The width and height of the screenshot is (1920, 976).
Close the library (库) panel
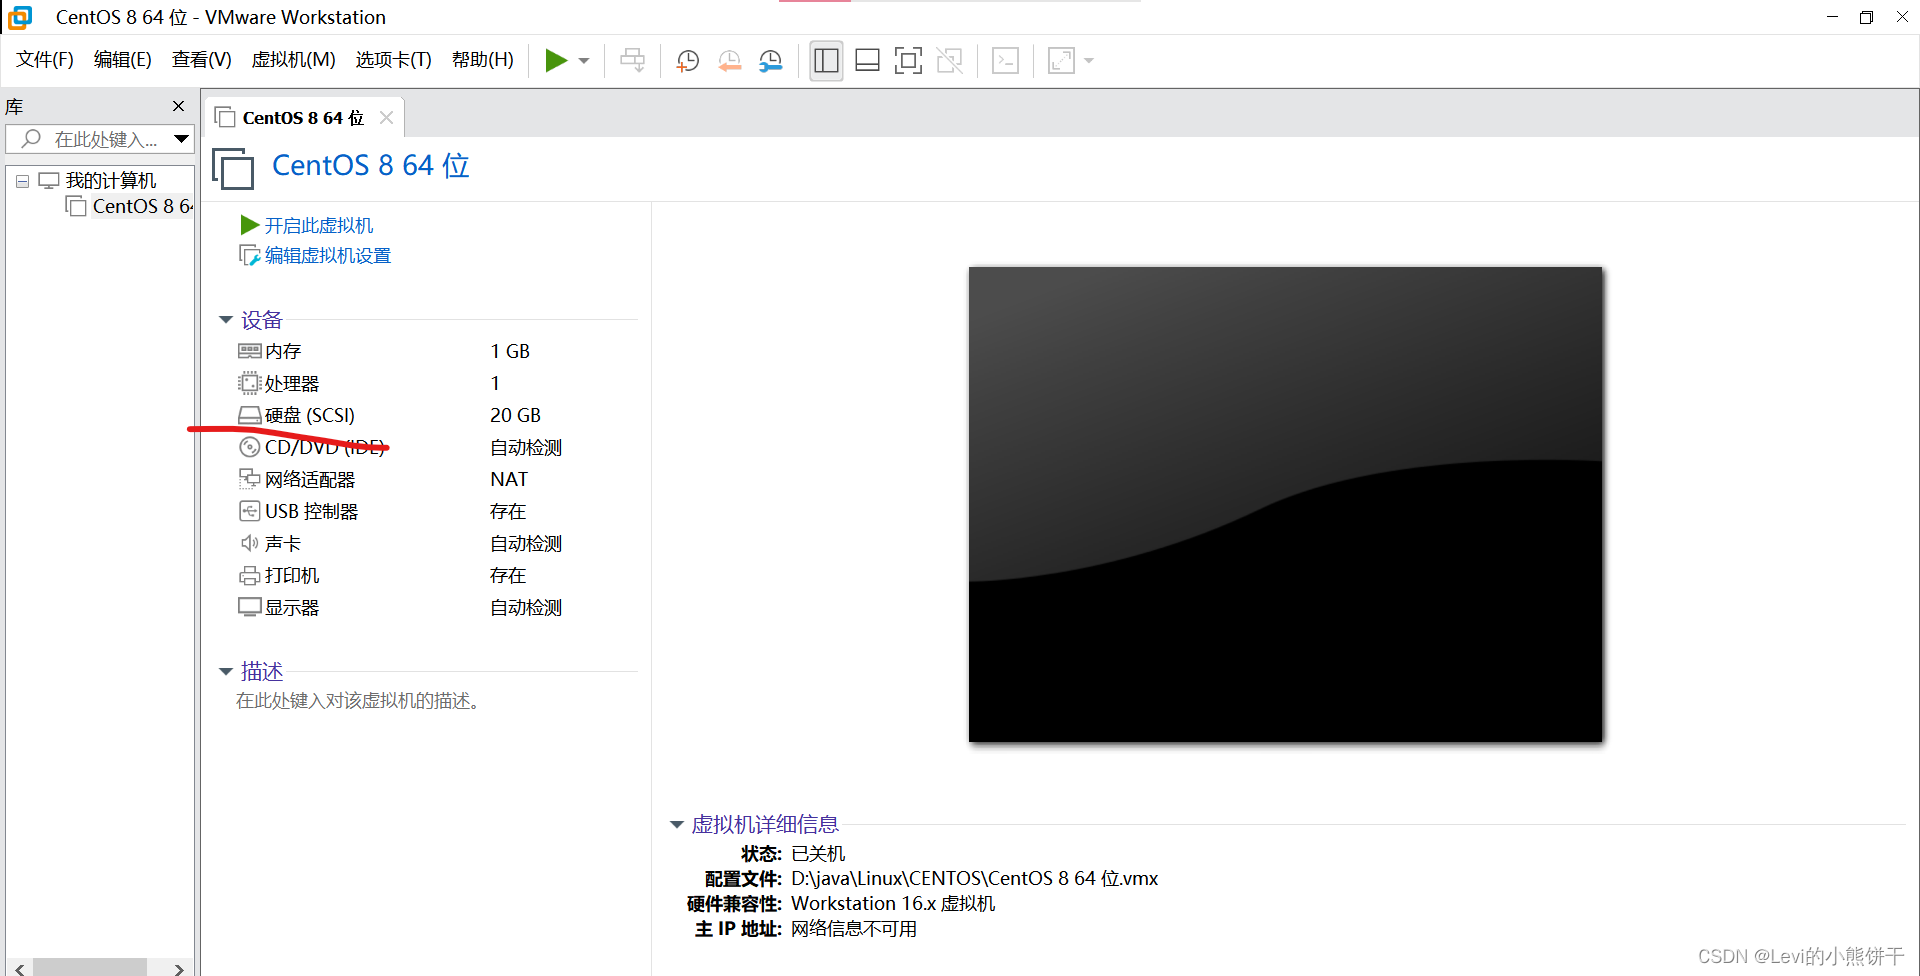pyautogui.click(x=178, y=106)
